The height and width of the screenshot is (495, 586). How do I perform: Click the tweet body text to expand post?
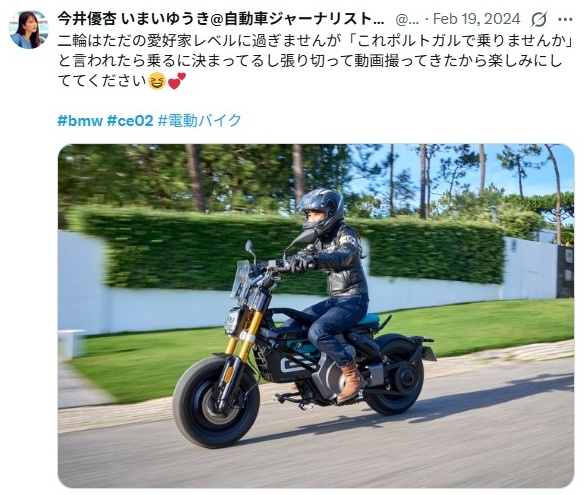tap(316, 61)
